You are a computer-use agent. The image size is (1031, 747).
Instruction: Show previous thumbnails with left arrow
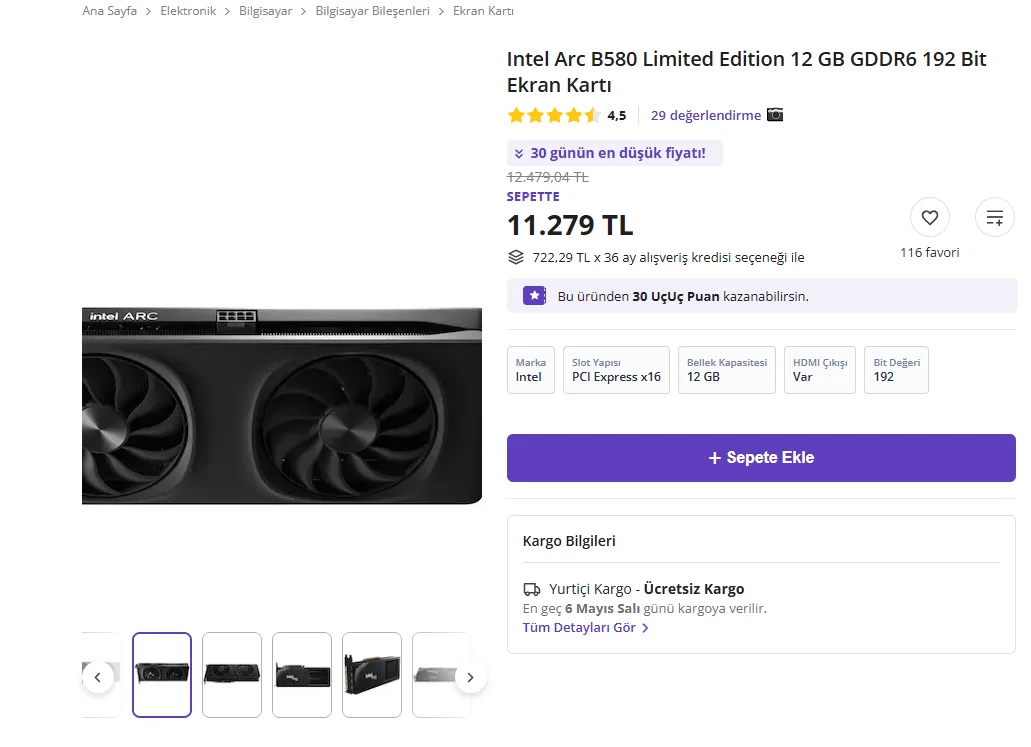coord(97,677)
